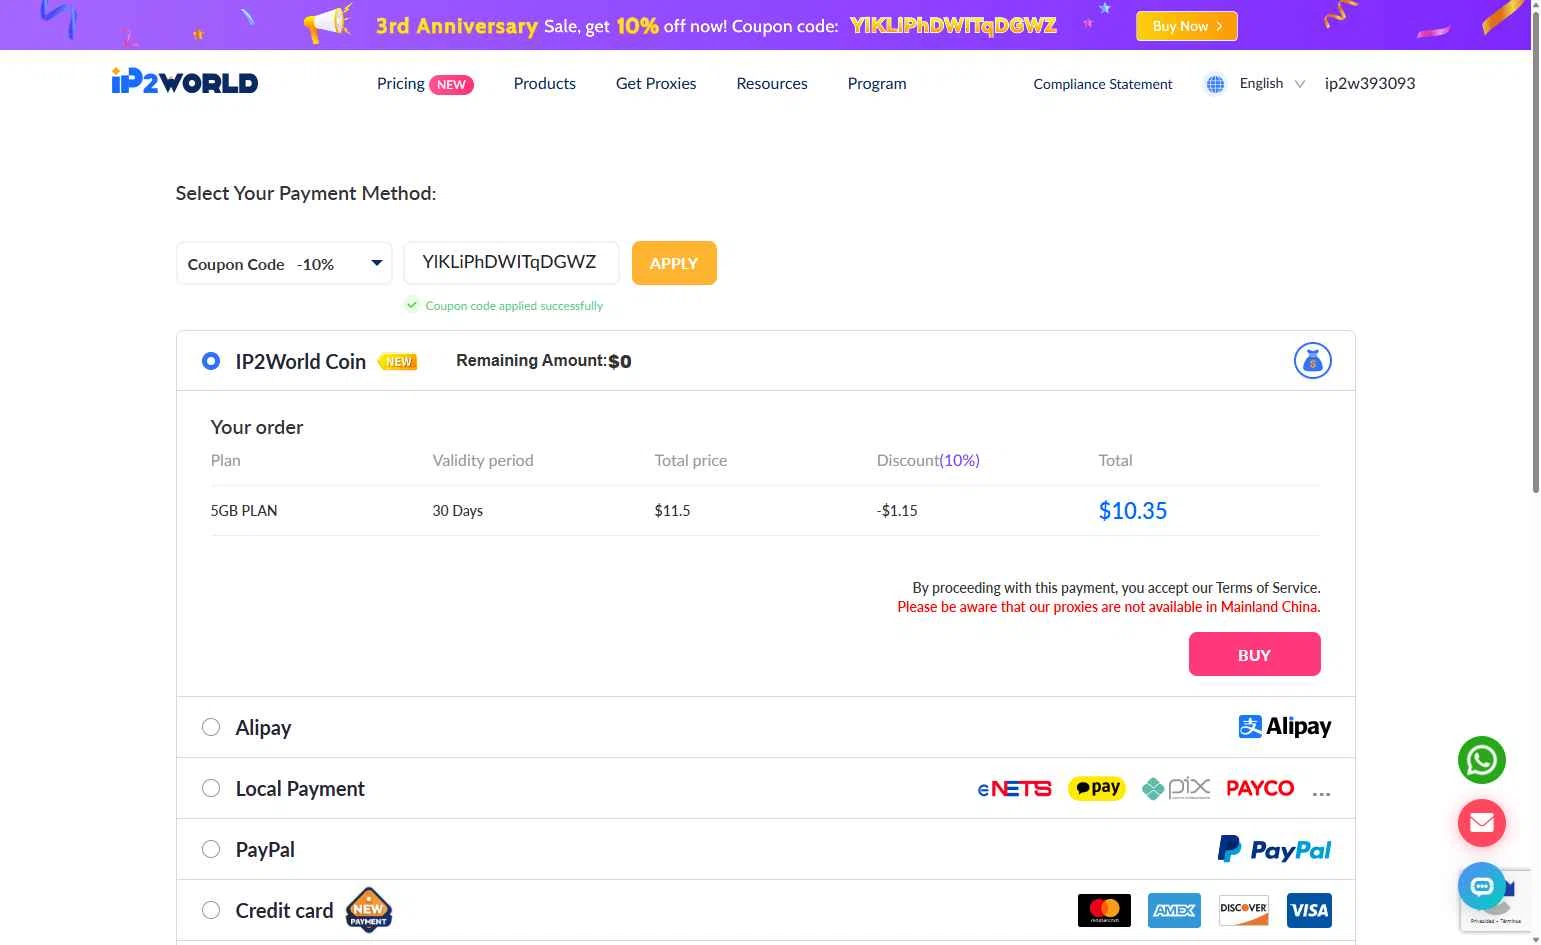Click the VISA card logo
The height and width of the screenshot is (945, 1541).
[1309, 910]
